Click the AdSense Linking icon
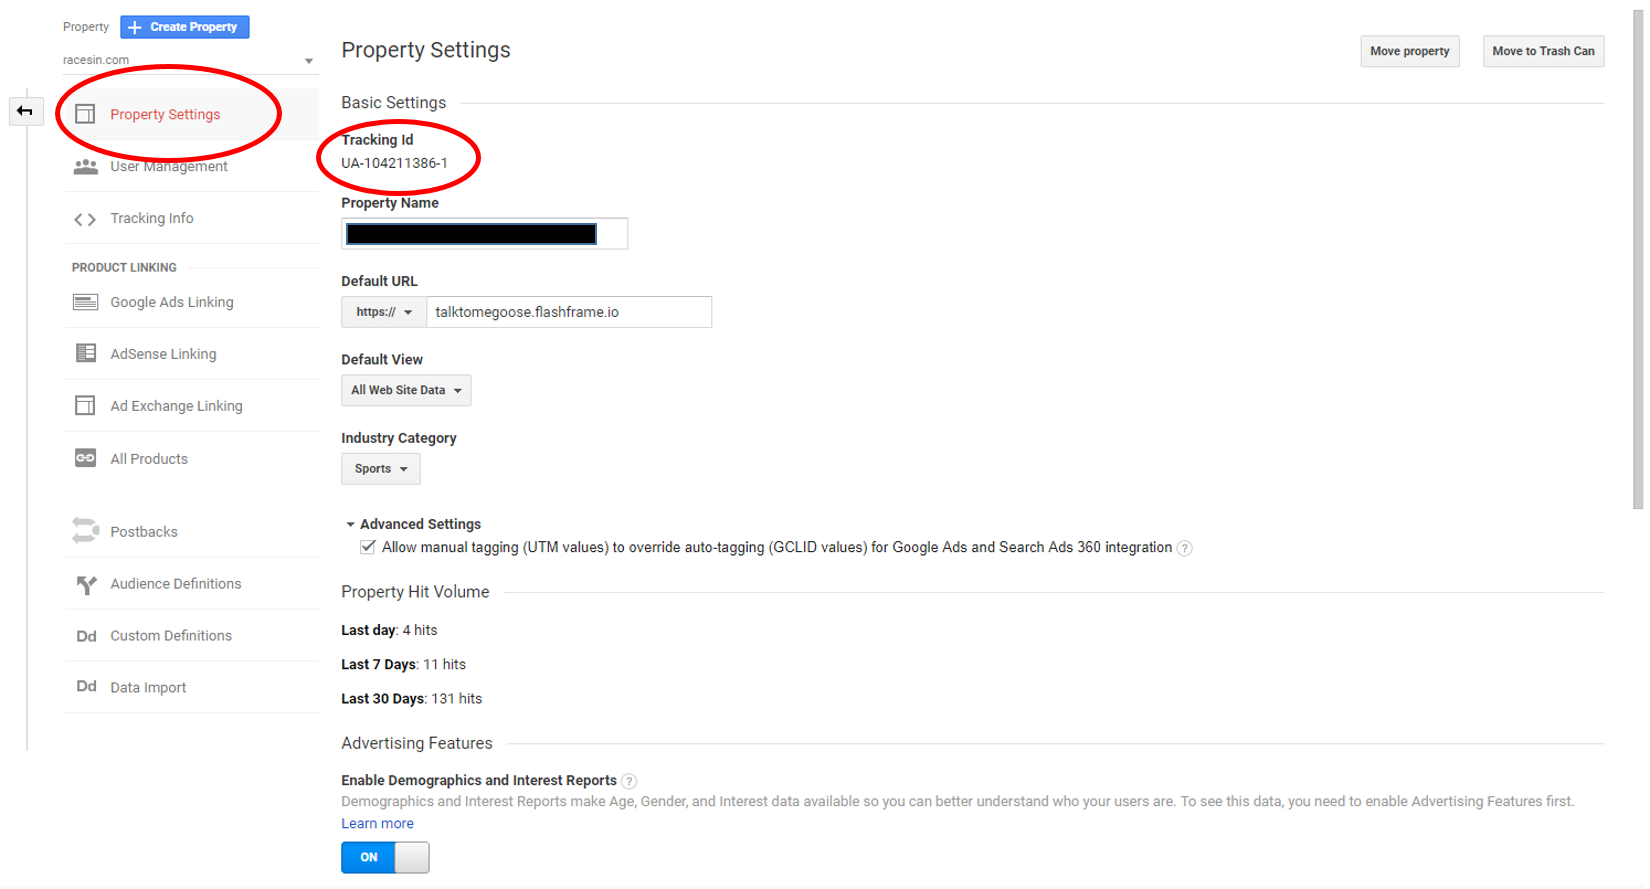Screen dimensions: 1650x889 tap(86, 354)
